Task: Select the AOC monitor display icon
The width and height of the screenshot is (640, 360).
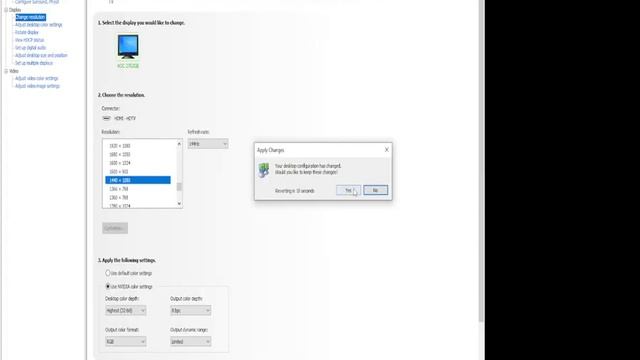Action: [128, 47]
